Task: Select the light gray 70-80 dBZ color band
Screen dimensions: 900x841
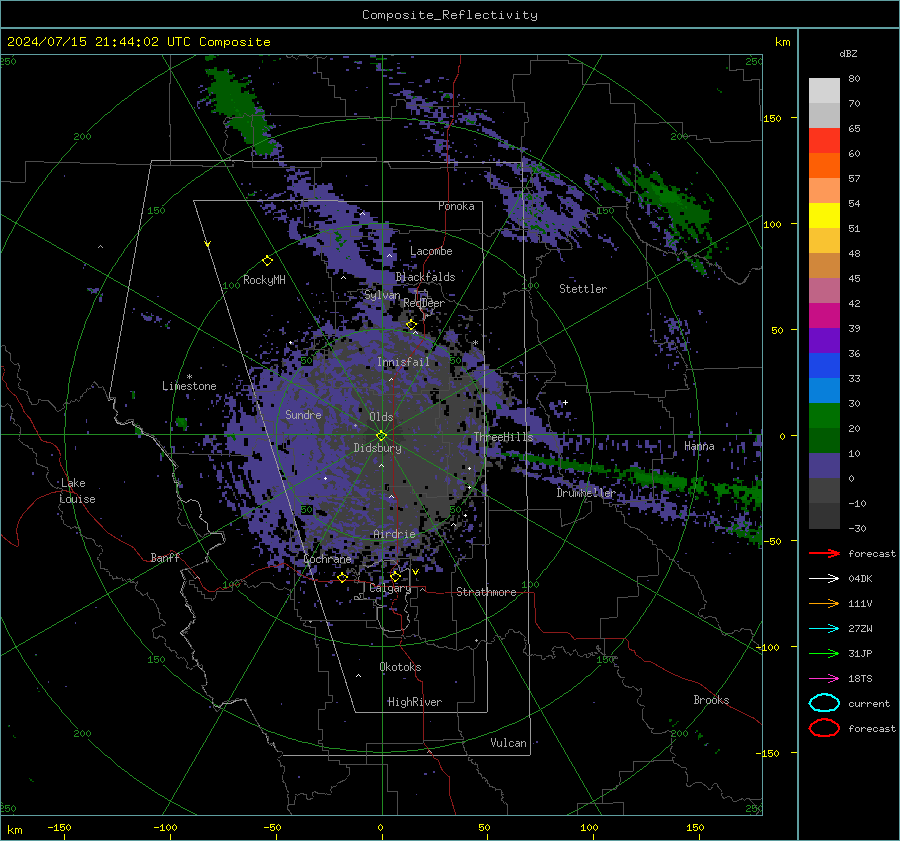Action: (824, 90)
